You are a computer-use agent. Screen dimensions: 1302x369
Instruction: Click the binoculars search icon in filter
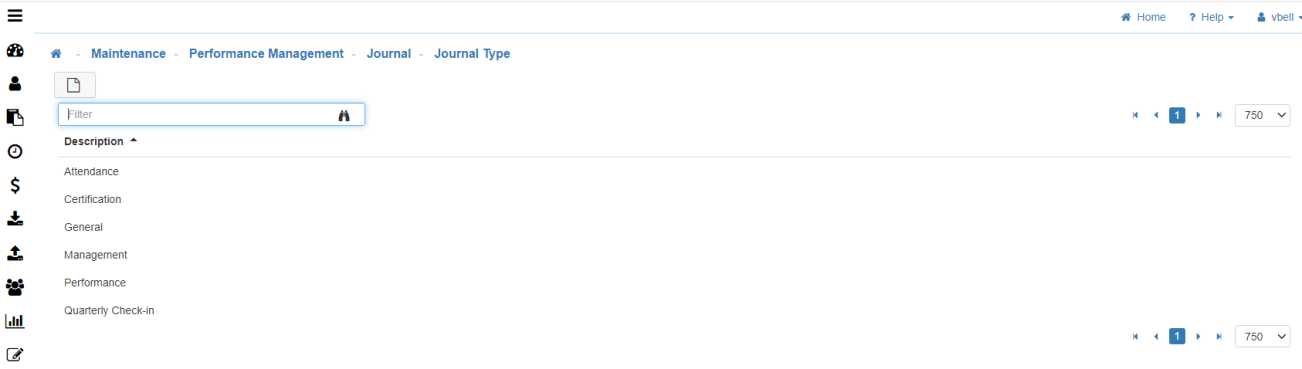pos(344,115)
